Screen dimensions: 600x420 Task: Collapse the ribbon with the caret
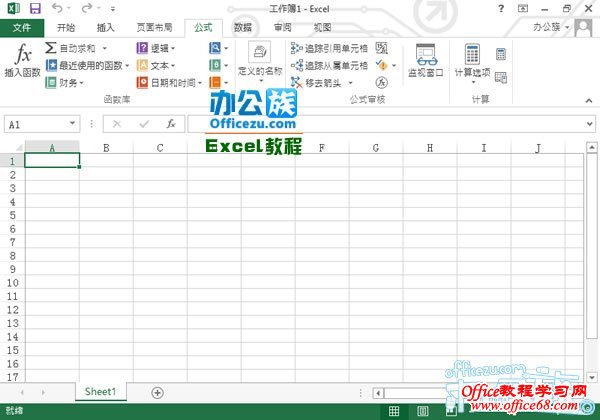[589, 101]
